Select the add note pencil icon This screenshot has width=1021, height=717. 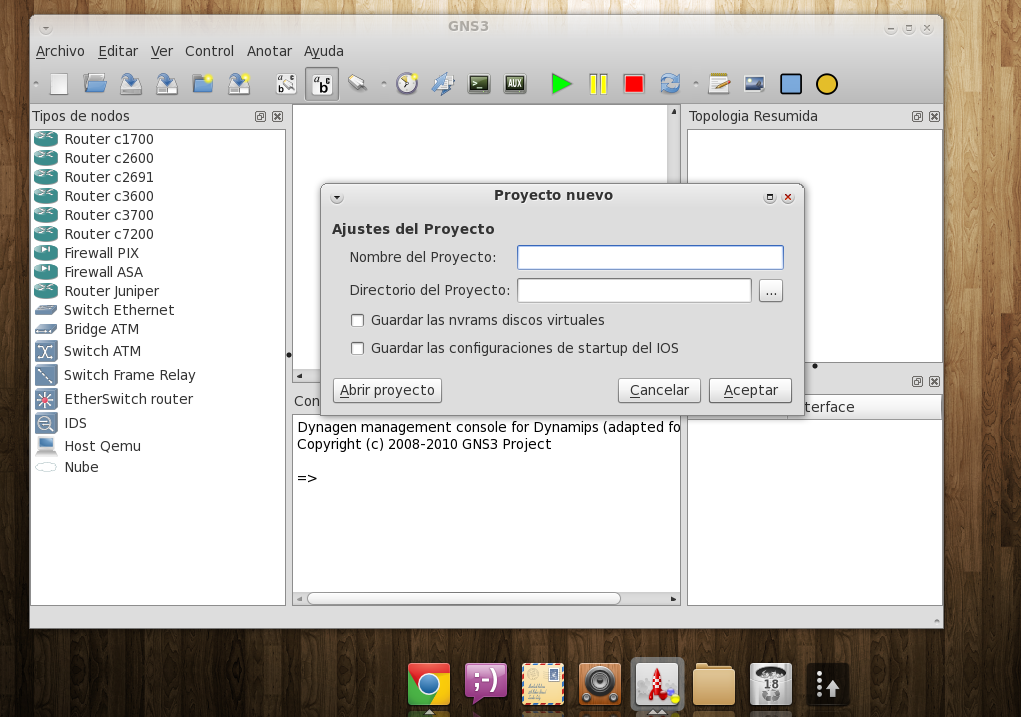[x=719, y=84]
